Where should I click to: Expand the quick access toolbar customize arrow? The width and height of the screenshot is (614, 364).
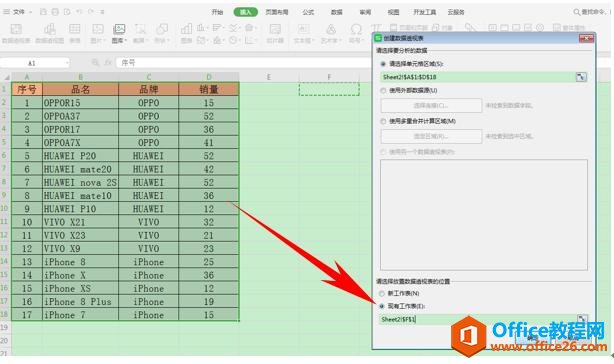pyautogui.click(x=102, y=12)
